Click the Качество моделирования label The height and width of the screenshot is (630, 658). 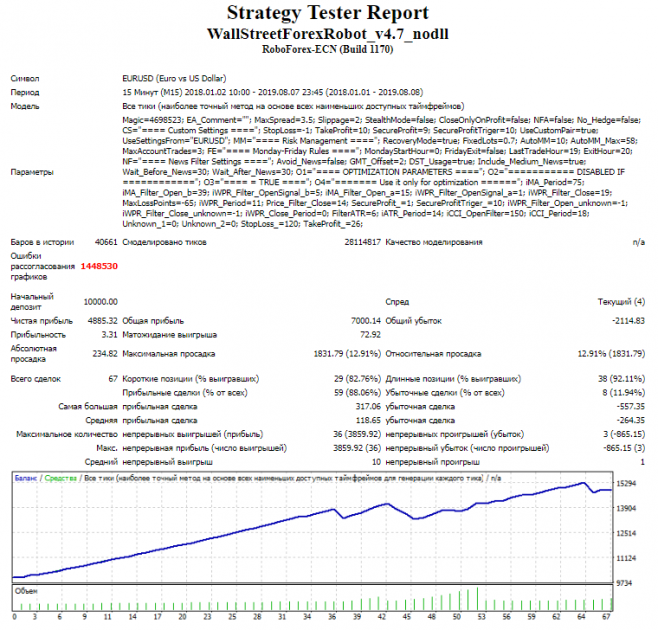coord(434,242)
